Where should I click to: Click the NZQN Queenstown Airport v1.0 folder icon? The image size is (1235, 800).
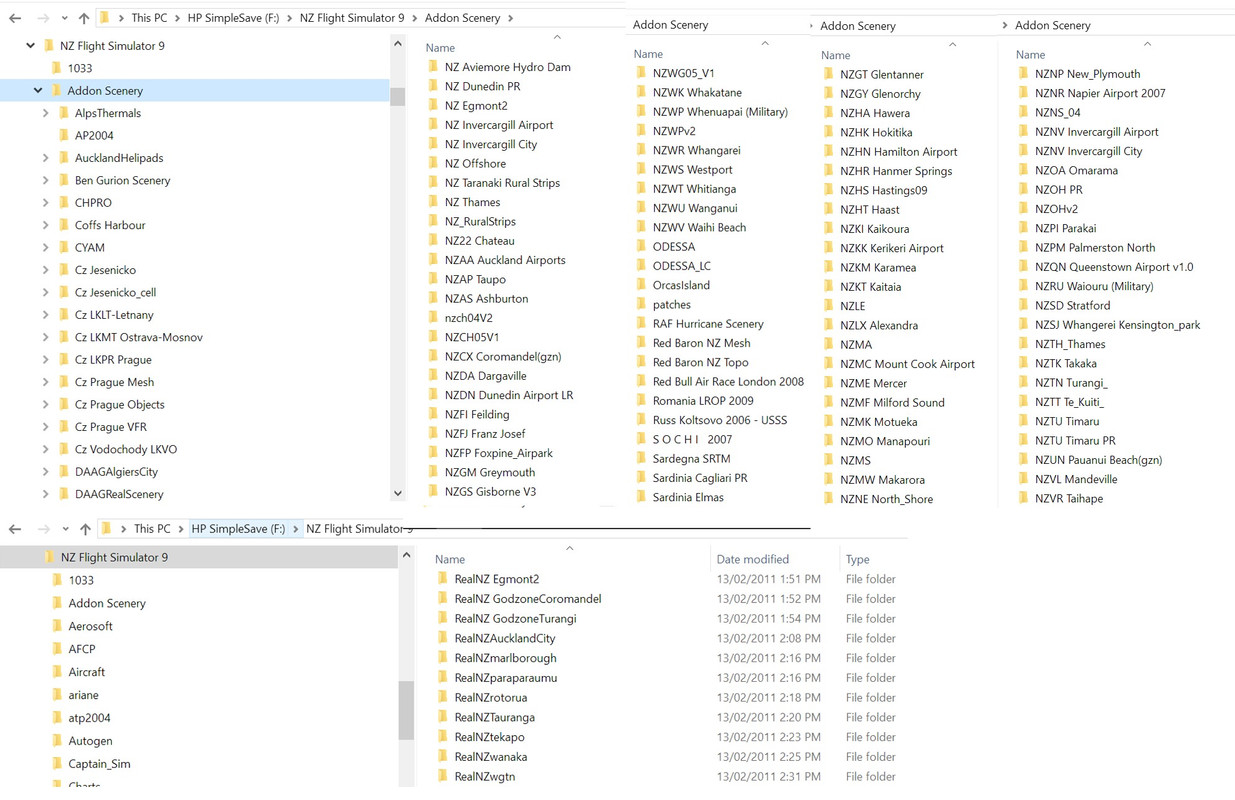point(1023,267)
